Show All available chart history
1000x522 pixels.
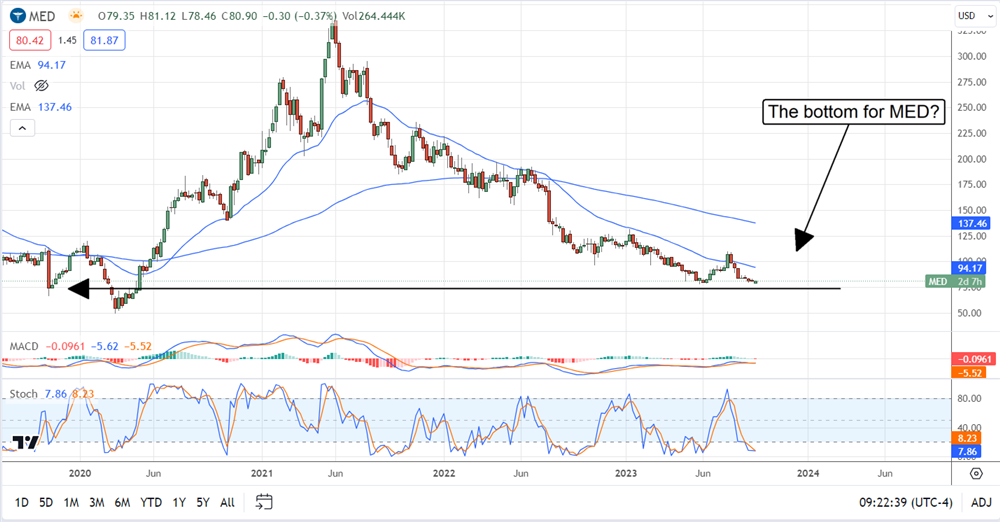tap(227, 501)
